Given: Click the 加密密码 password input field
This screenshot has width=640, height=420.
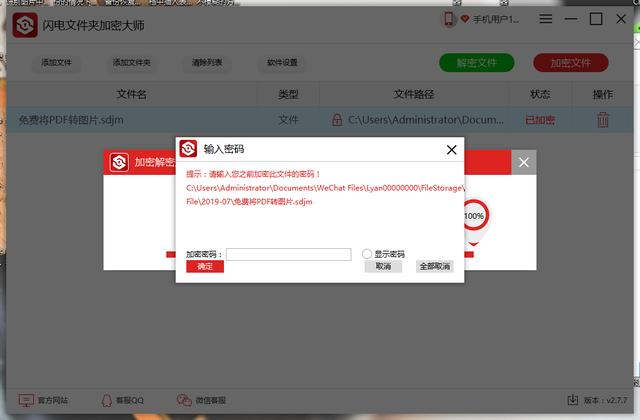Looking at the screenshot, I should (x=289, y=254).
